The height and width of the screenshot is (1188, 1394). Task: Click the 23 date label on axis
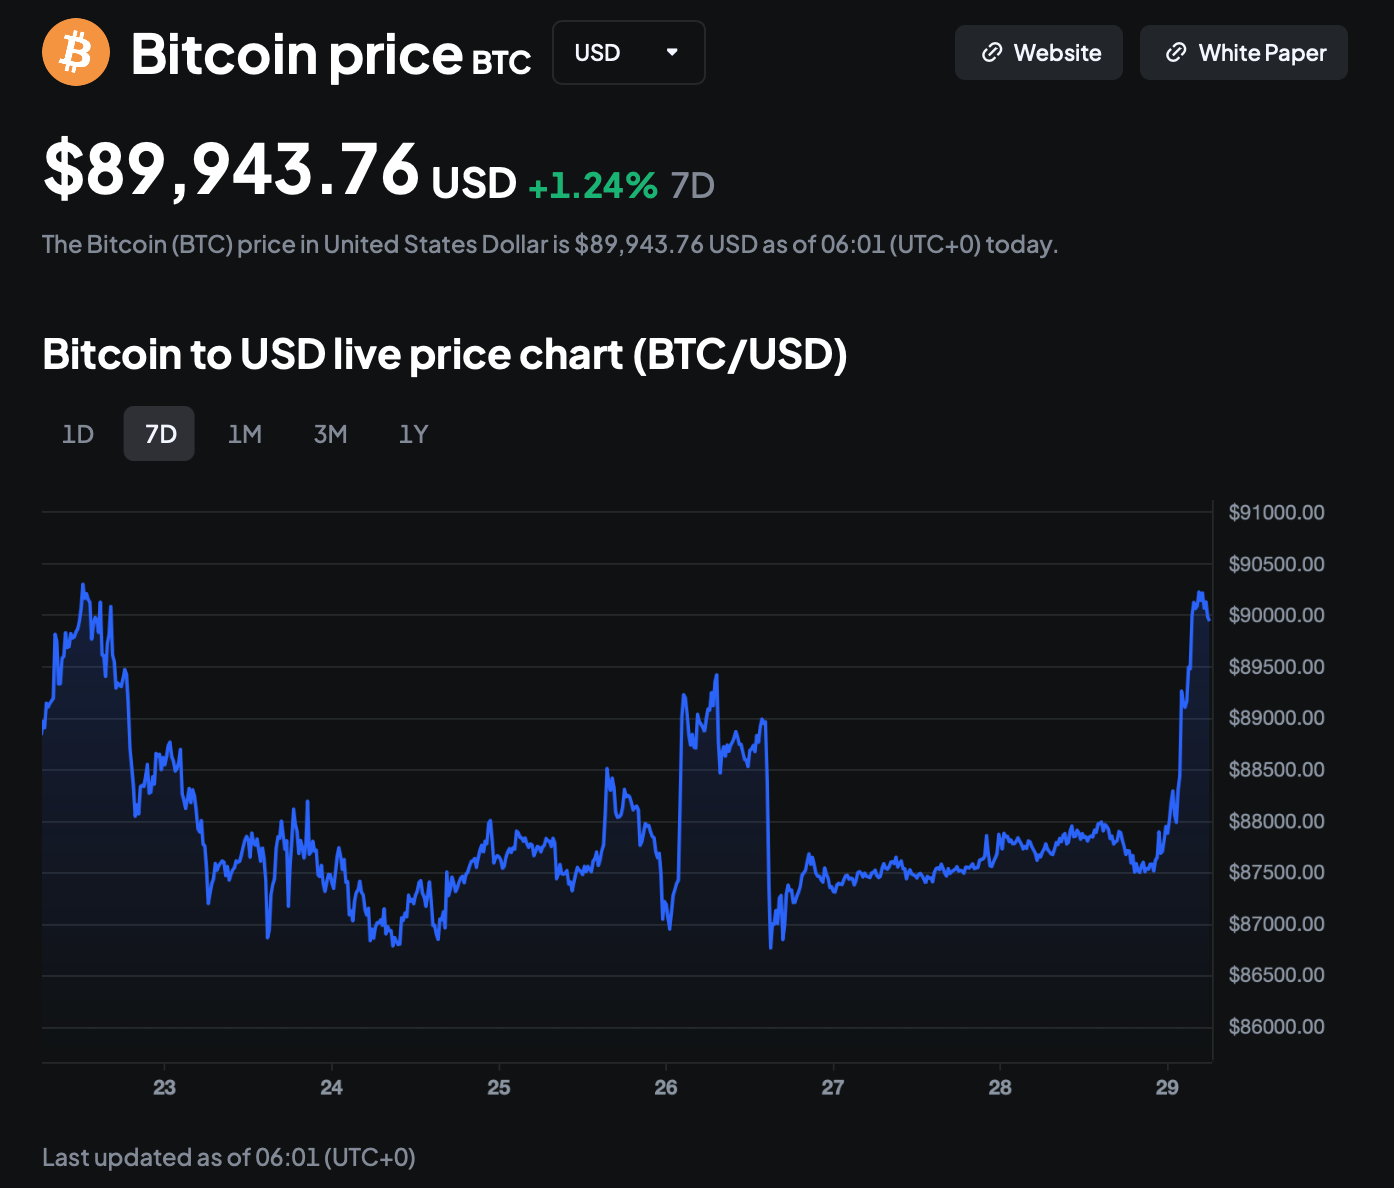coord(164,1087)
